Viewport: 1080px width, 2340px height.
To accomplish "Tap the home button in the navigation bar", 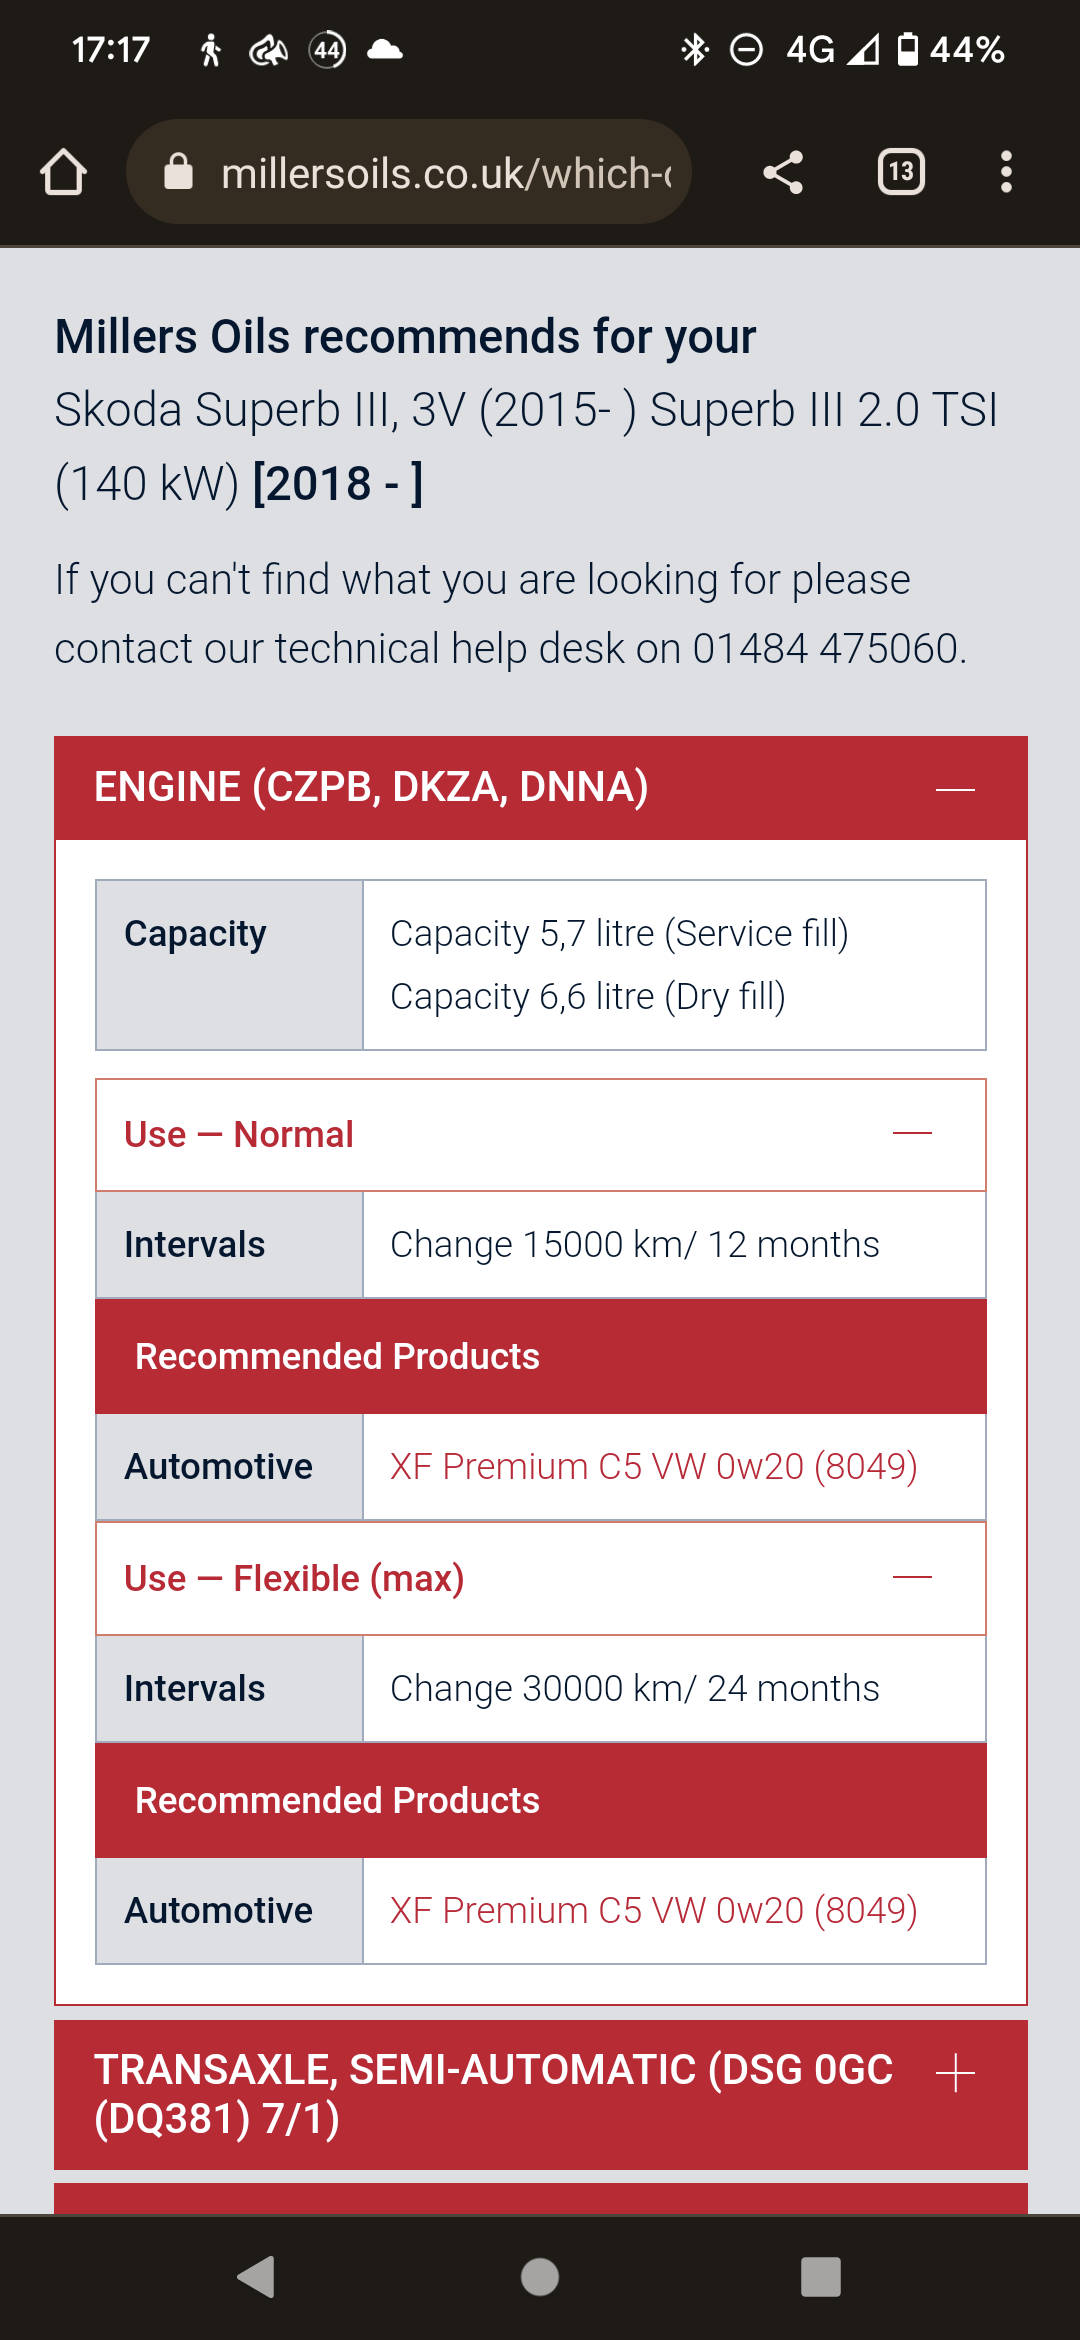I will [x=540, y=2278].
